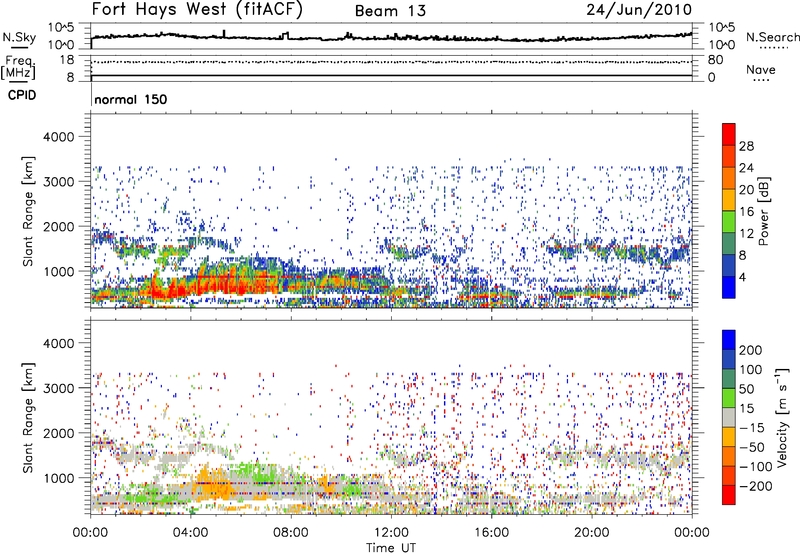Click the date '24/Jun/2010'

pyautogui.click(x=639, y=10)
